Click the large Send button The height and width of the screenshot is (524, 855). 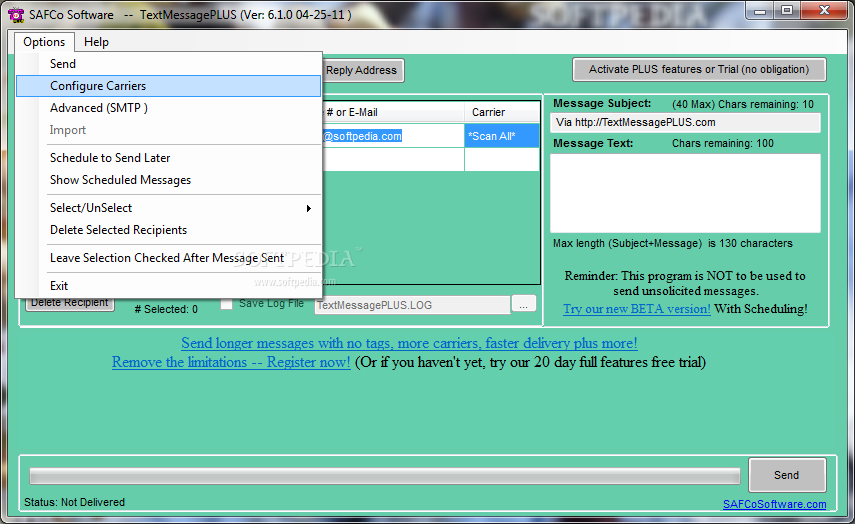[x=787, y=475]
